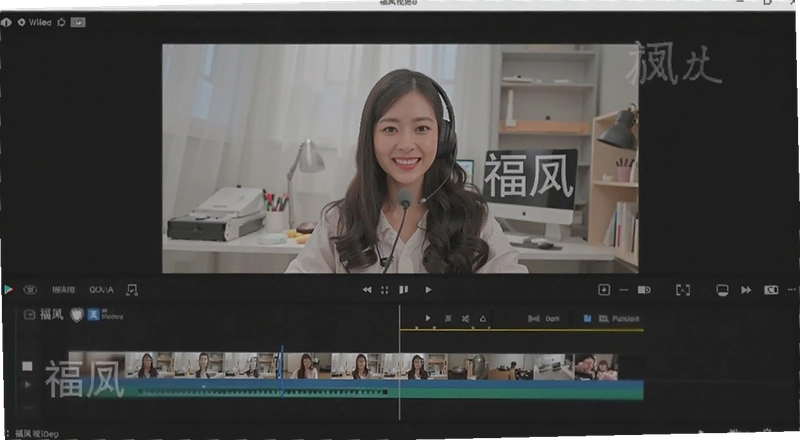The height and width of the screenshot is (440, 800).
Task: Click the play triangle next to pause
Action: (429, 290)
